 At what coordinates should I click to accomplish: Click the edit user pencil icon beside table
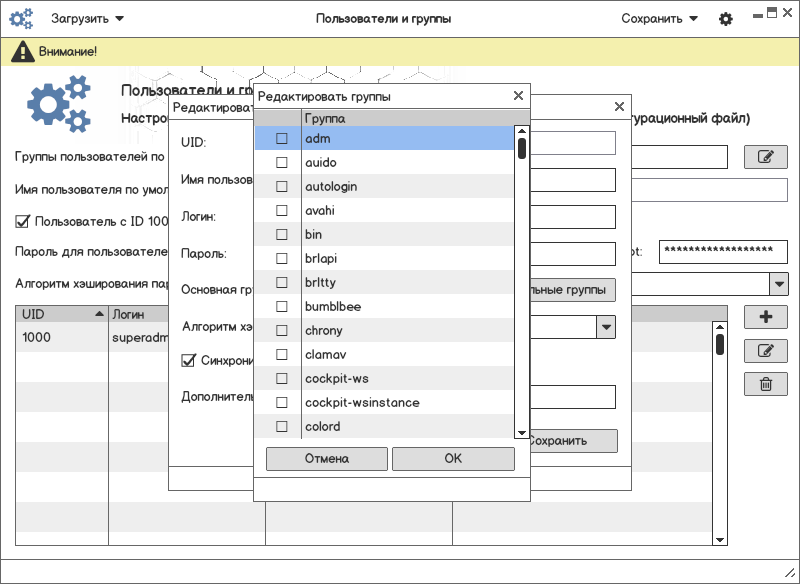point(766,351)
